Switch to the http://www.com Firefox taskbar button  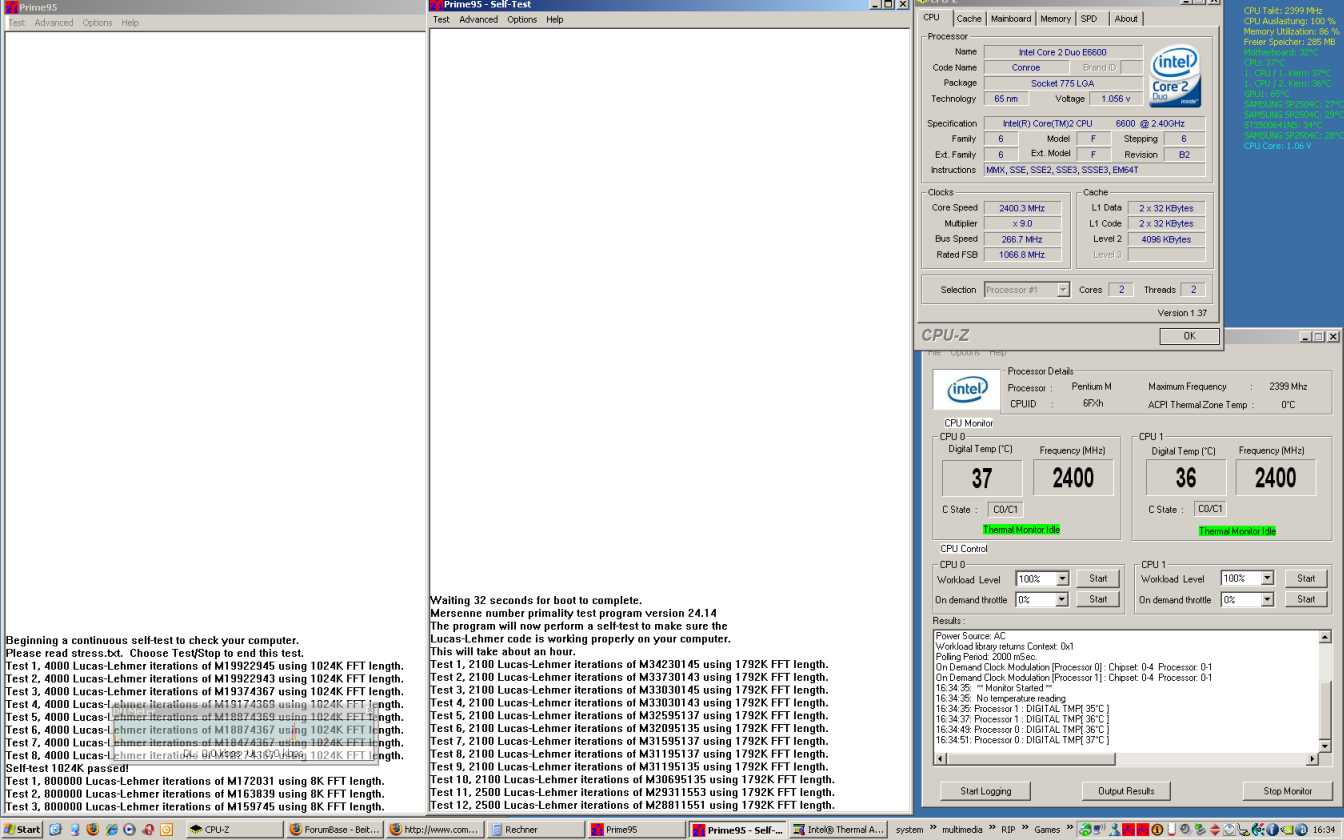(435, 829)
